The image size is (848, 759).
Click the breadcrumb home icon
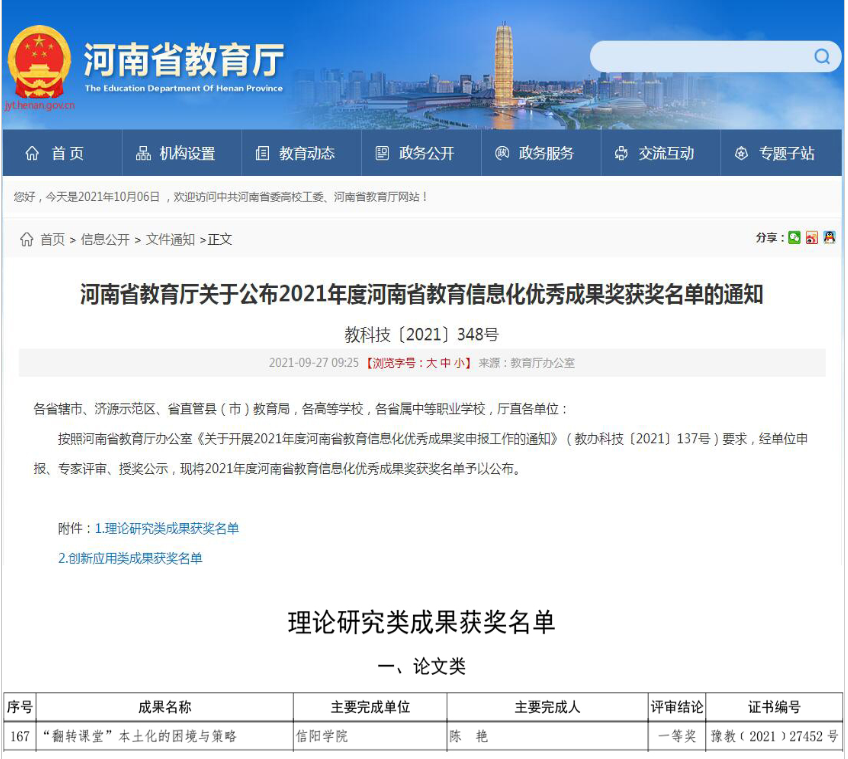(26, 239)
